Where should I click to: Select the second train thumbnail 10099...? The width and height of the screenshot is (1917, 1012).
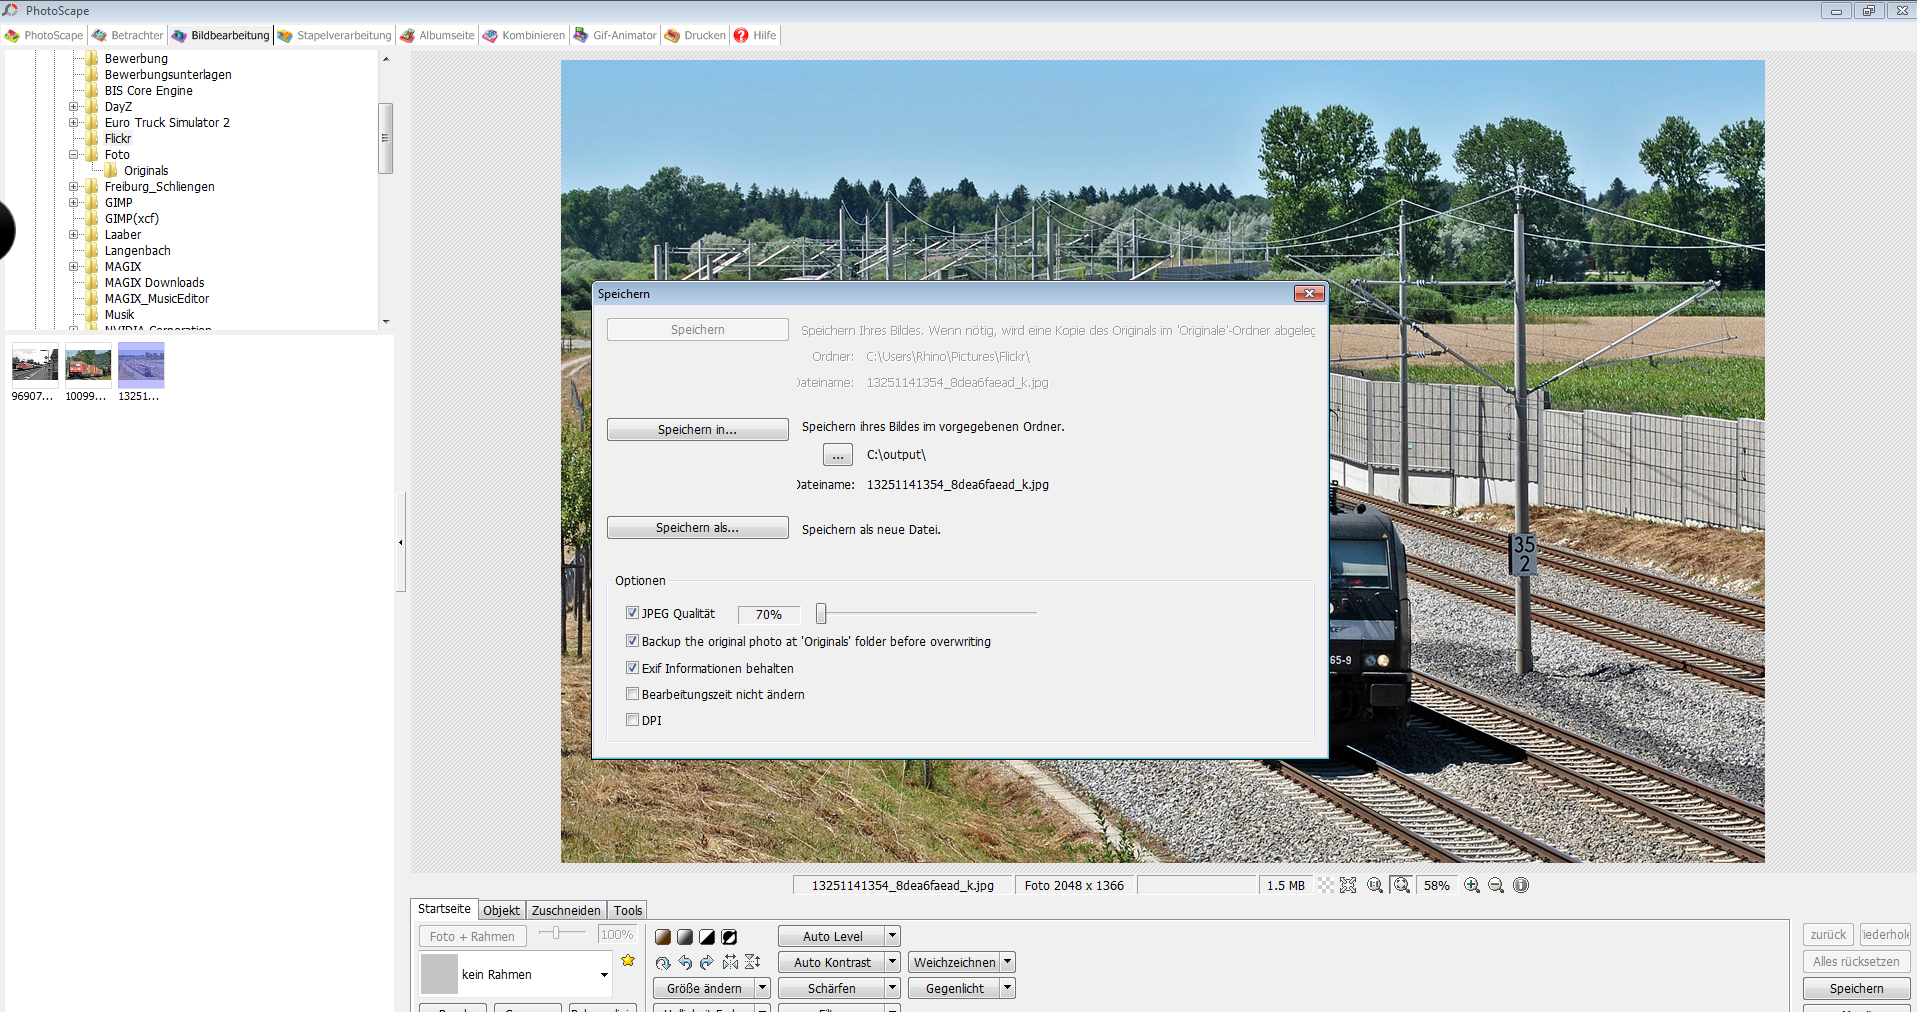point(88,365)
